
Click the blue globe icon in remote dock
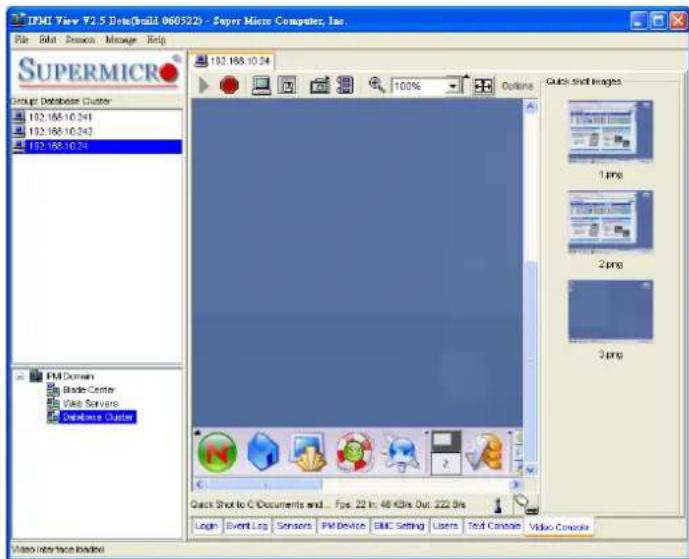click(401, 453)
